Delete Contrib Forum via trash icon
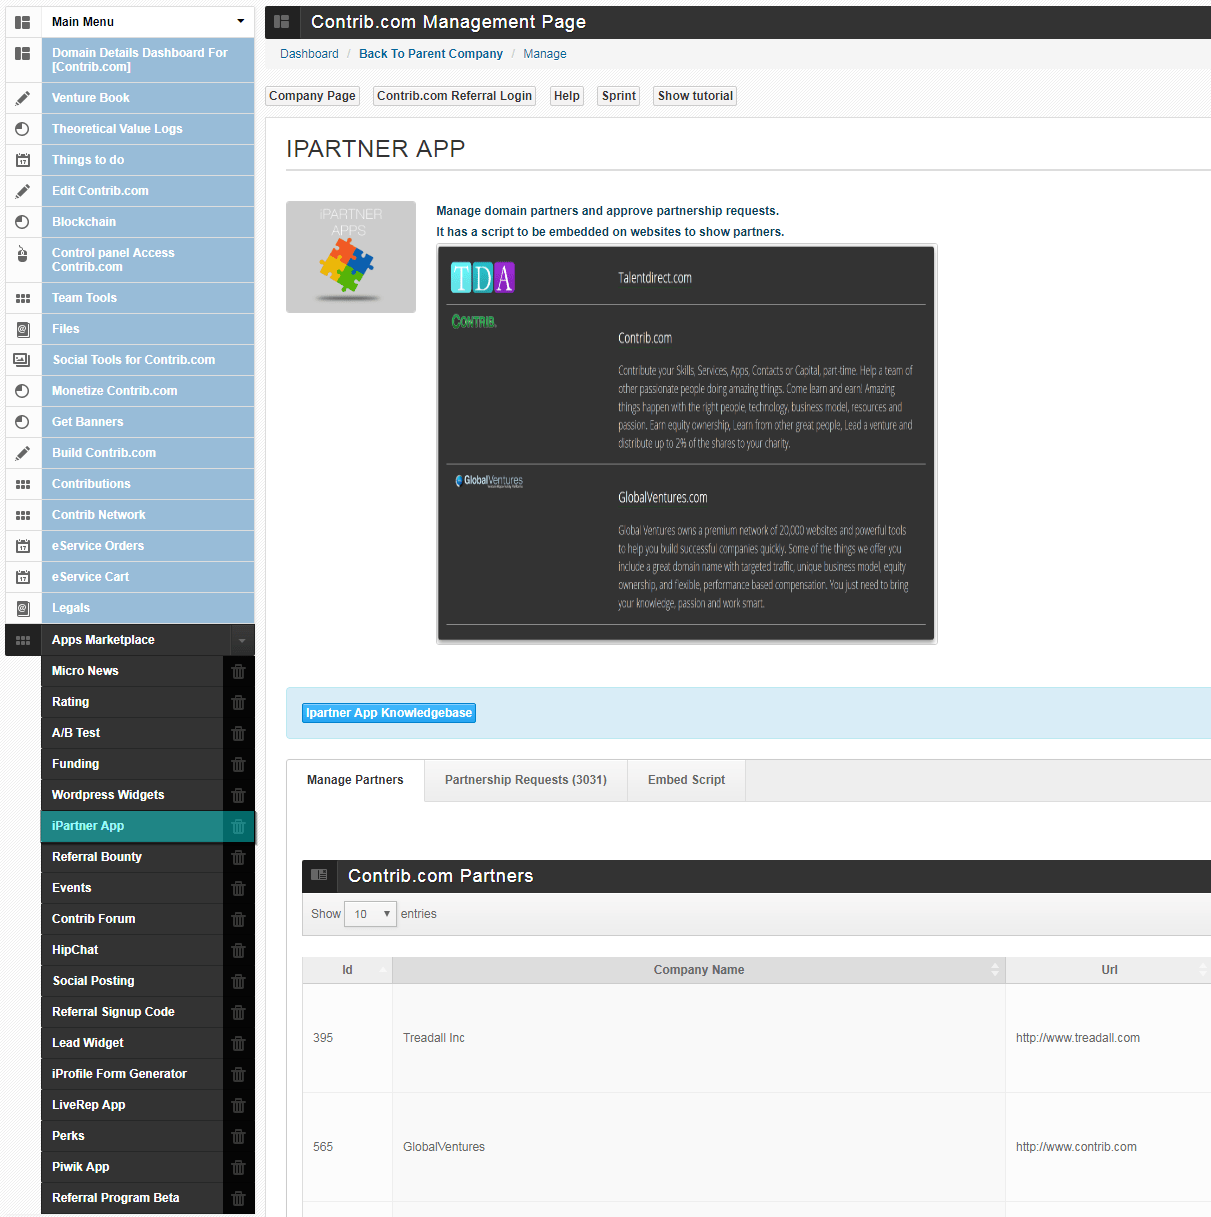 (238, 919)
